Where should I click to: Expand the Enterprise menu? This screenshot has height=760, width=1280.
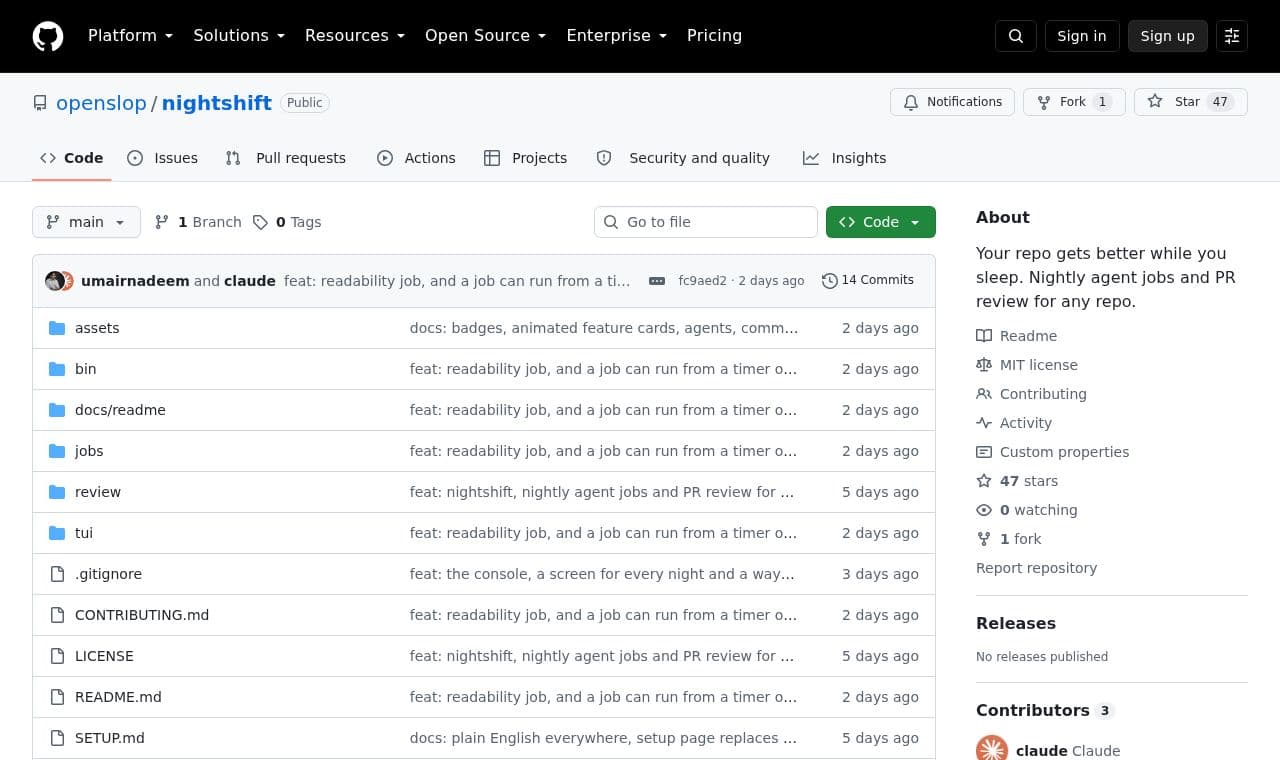[x=616, y=36]
